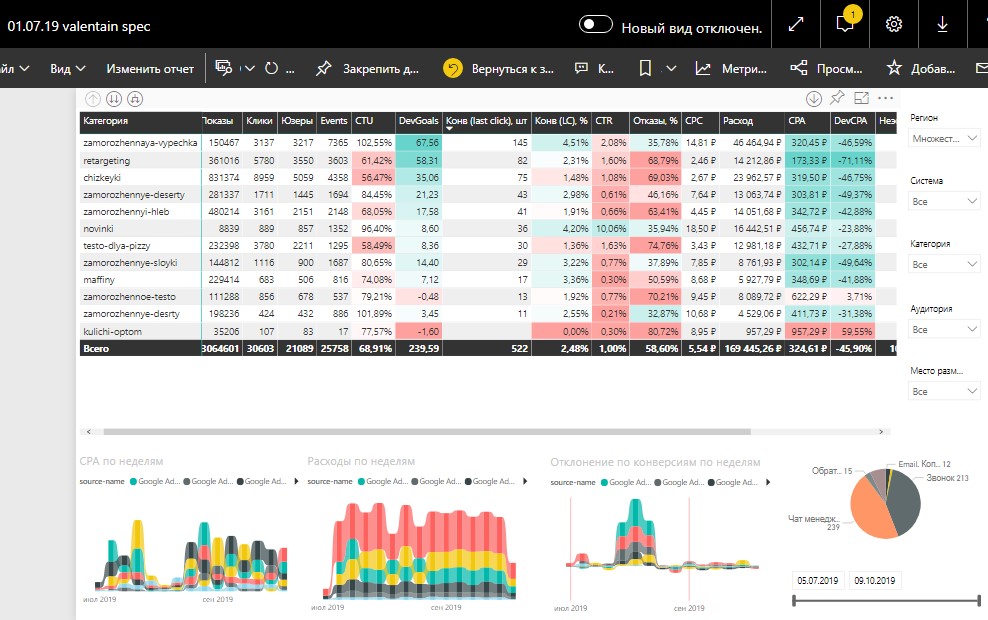Click expand all down one level icon
The height and width of the screenshot is (620, 988).
click(135, 99)
